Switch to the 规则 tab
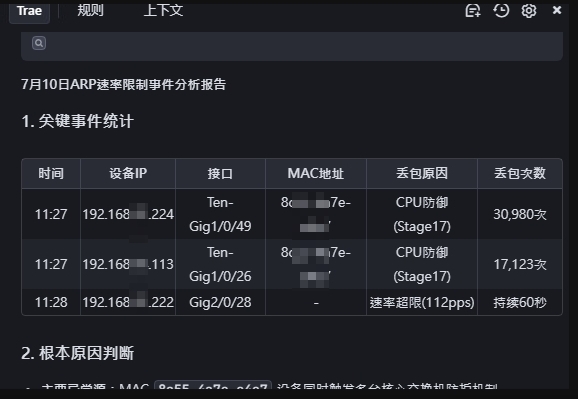This screenshot has height=399, width=578. [90, 10]
